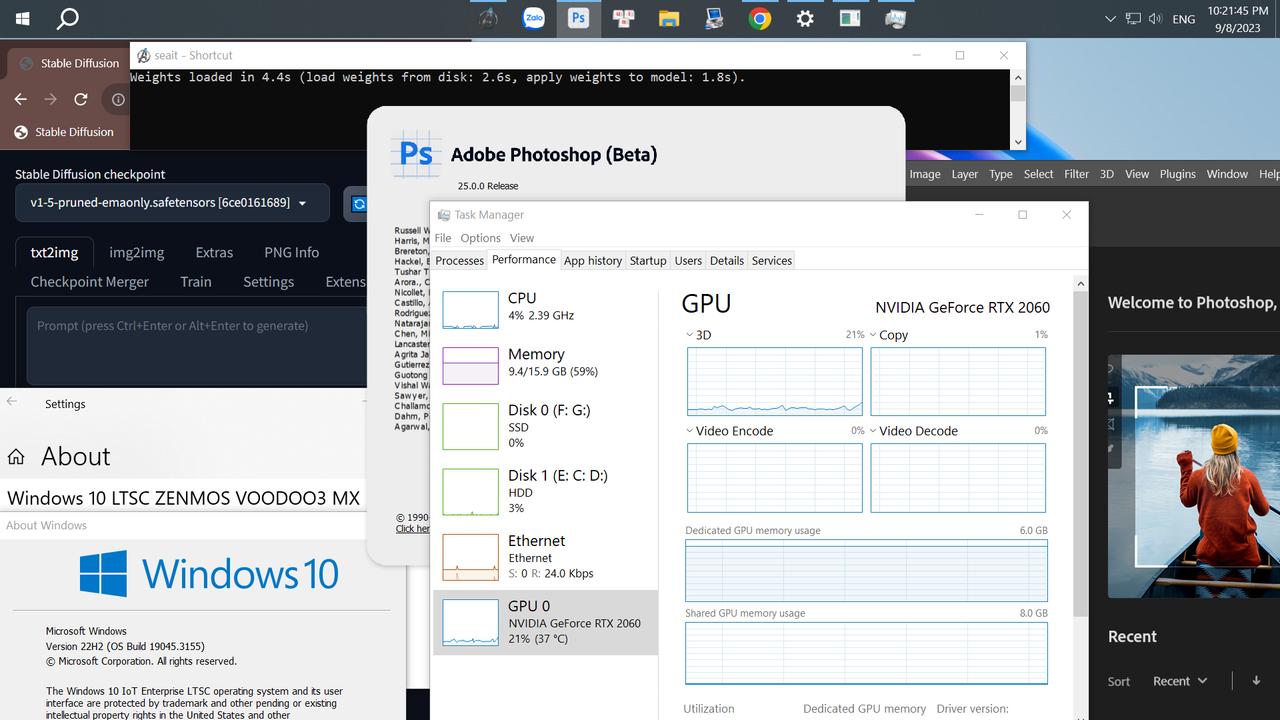Switch to the Services tab
The image size is (1280, 720).
pyautogui.click(x=772, y=261)
